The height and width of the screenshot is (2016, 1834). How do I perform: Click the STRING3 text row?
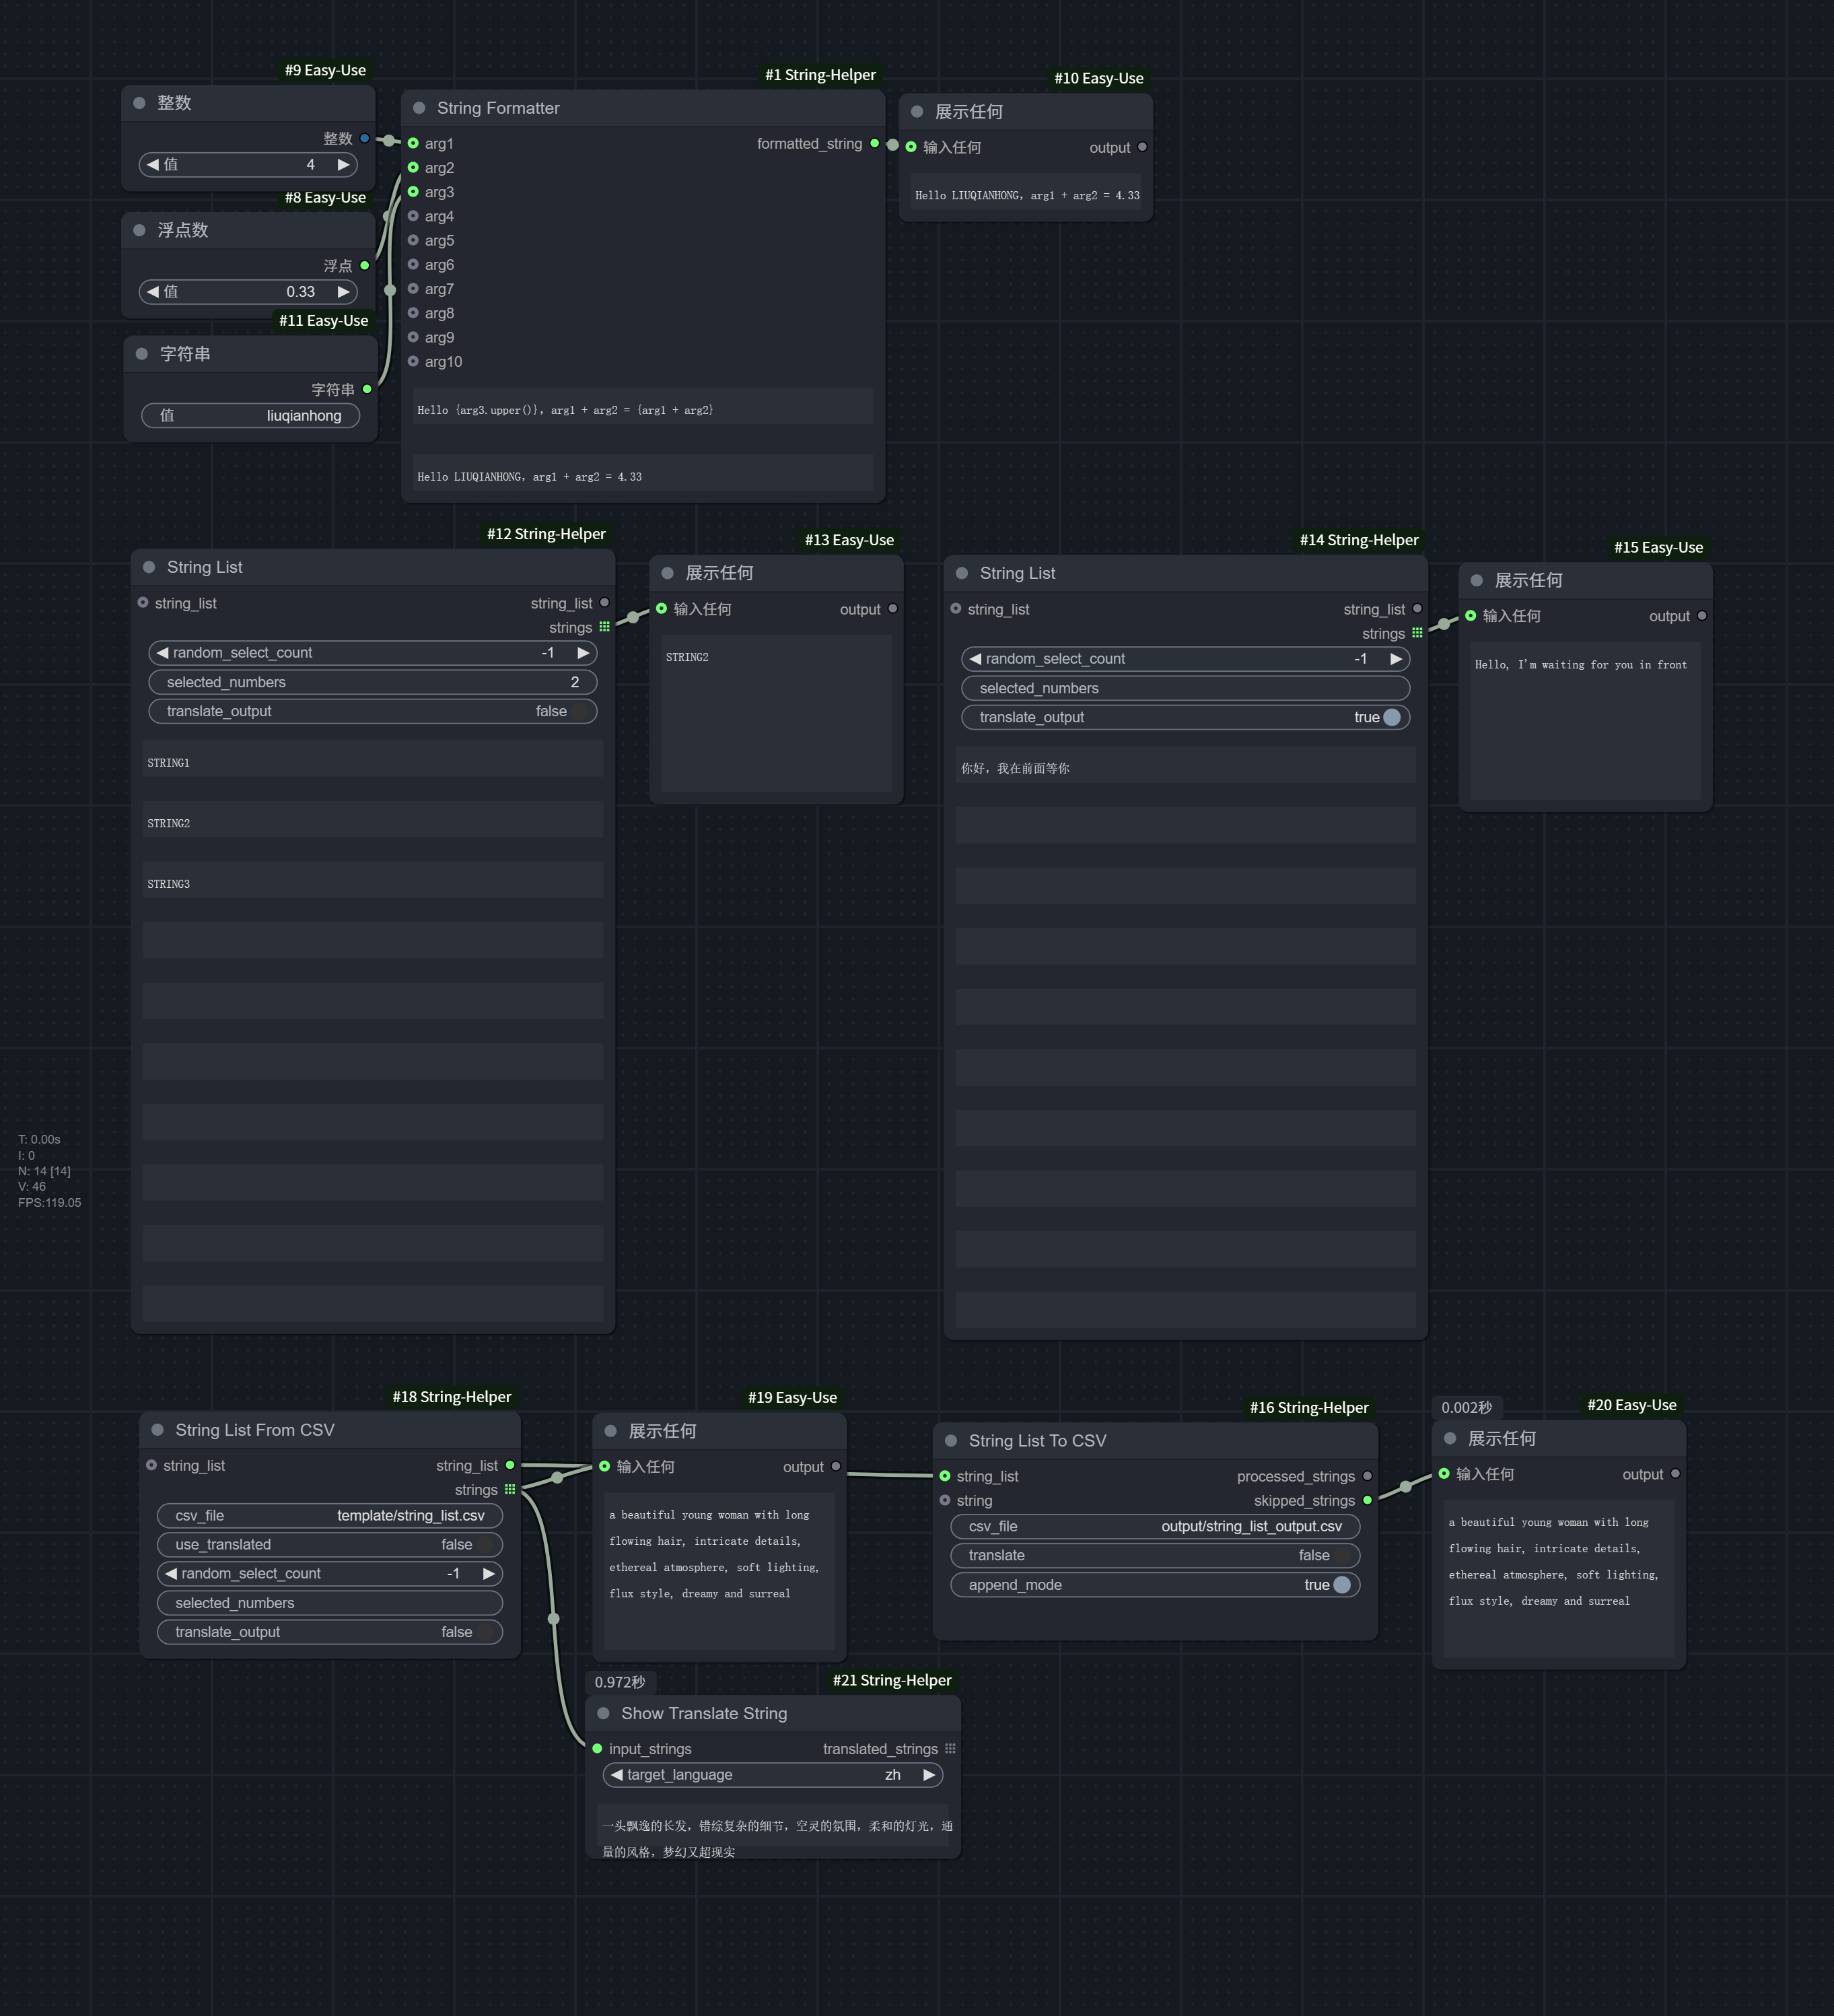point(373,880)
